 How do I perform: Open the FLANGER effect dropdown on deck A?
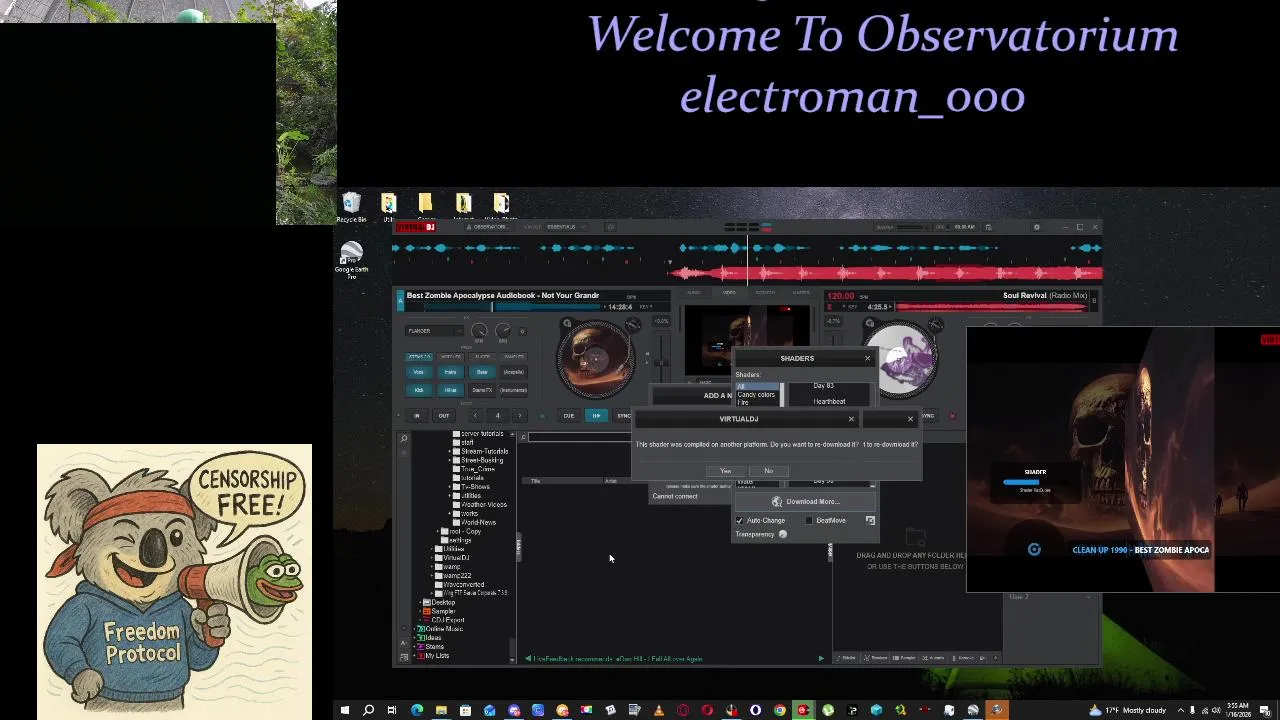coord(433,331)
